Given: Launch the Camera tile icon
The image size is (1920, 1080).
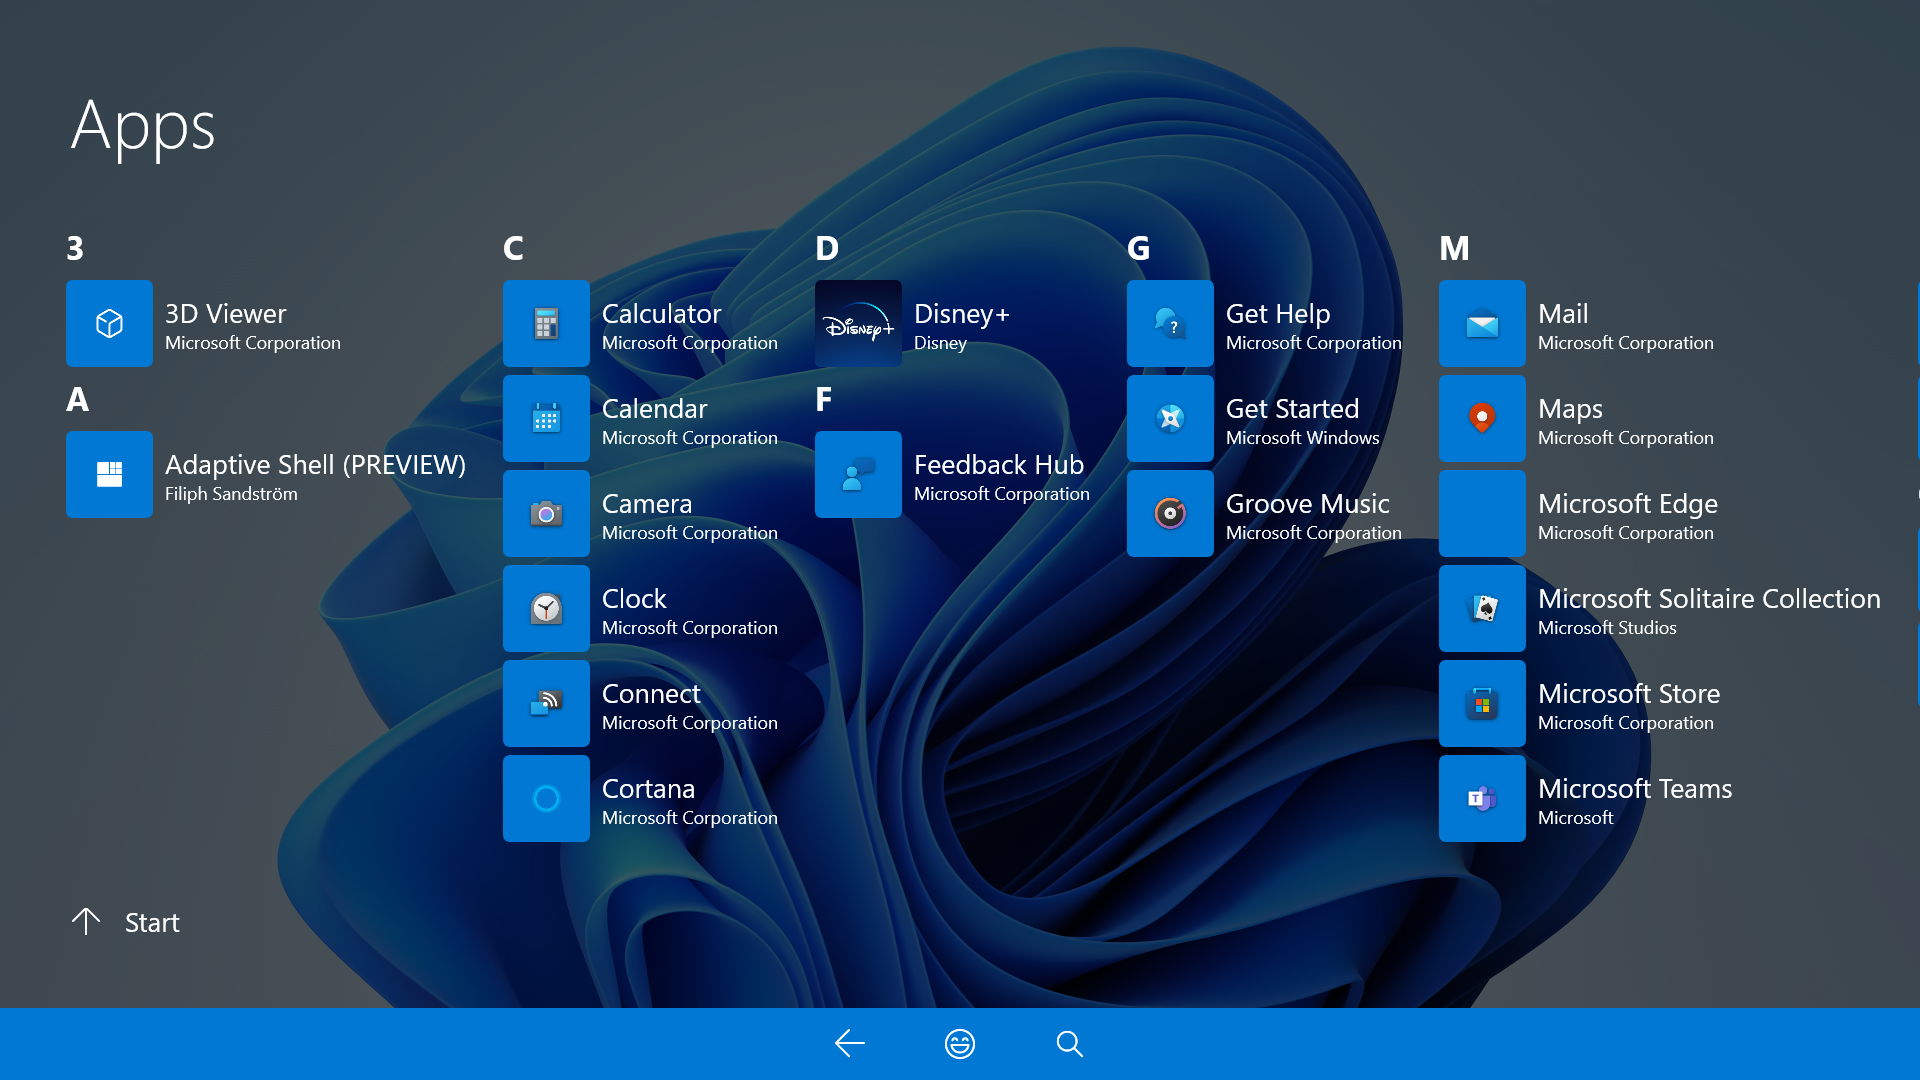Looking at the screenshot, I should pos(546,513).
